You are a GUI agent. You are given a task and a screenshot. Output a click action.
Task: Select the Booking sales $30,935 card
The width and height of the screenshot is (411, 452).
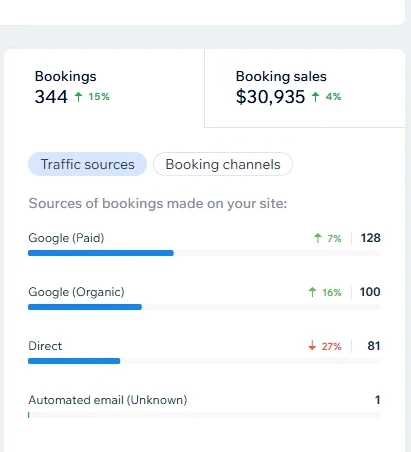[x=305, y=88]
